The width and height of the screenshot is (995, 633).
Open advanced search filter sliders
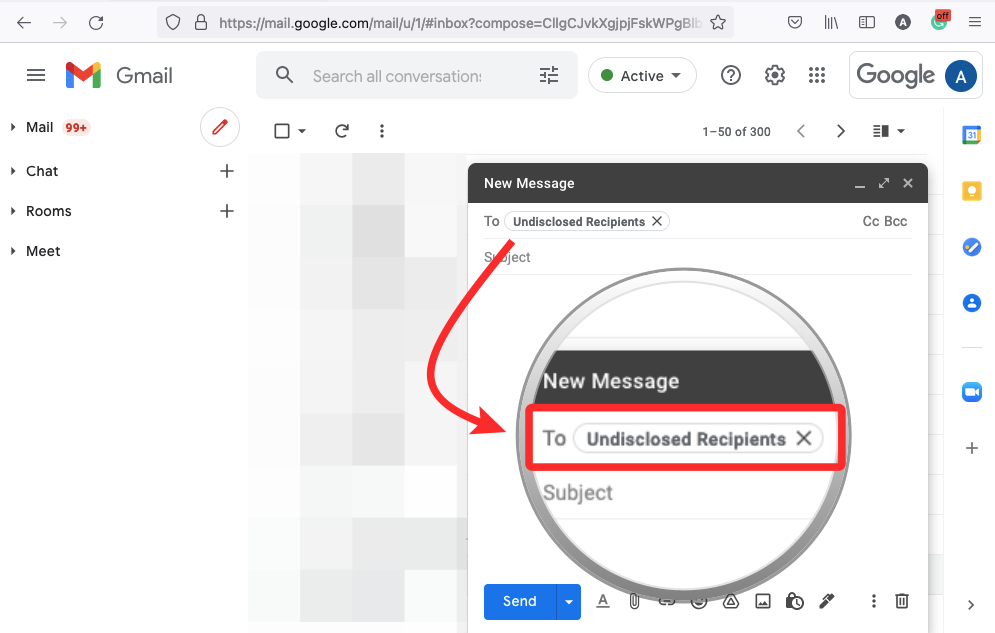point(548,75)
